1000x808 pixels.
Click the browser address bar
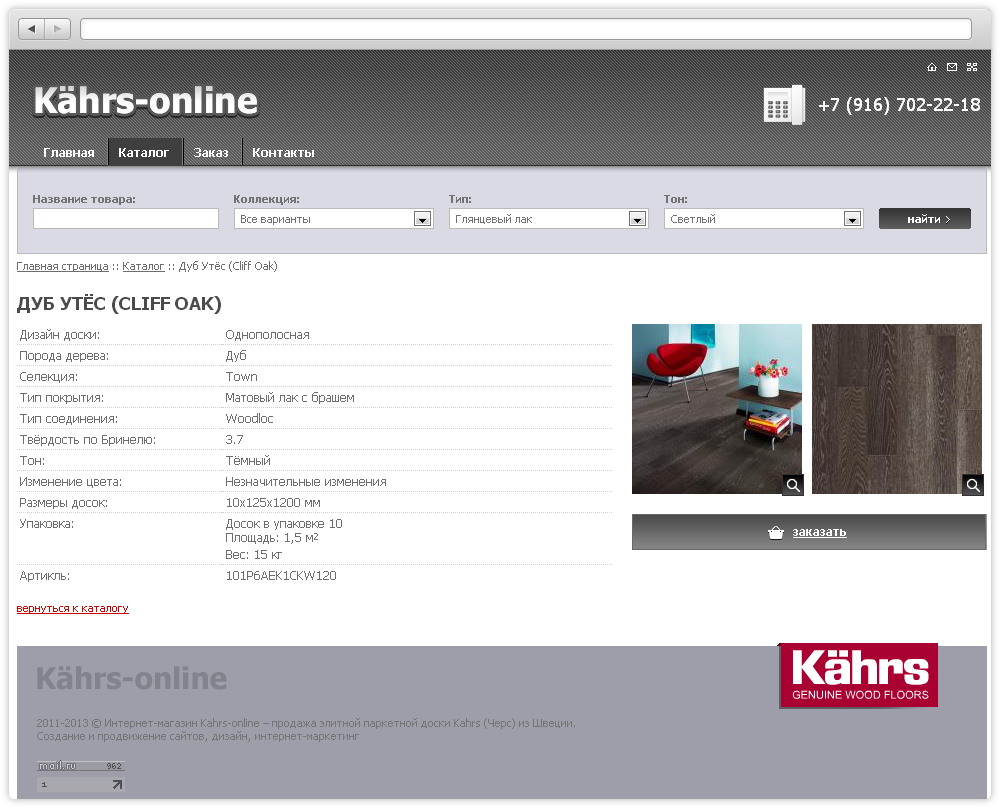click(x=526, y=29)
